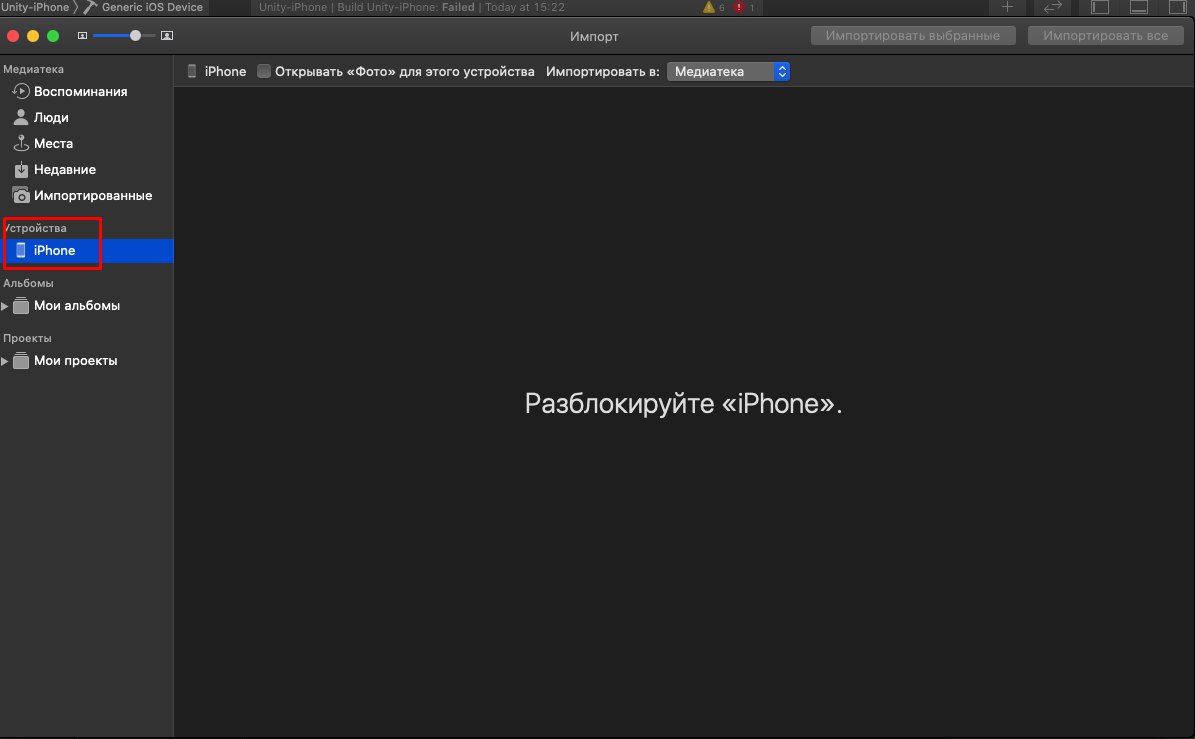1195x739 pixels.
Task: Expand Мои проекты disclosure triangle
Action: click(x=5, y=361)
